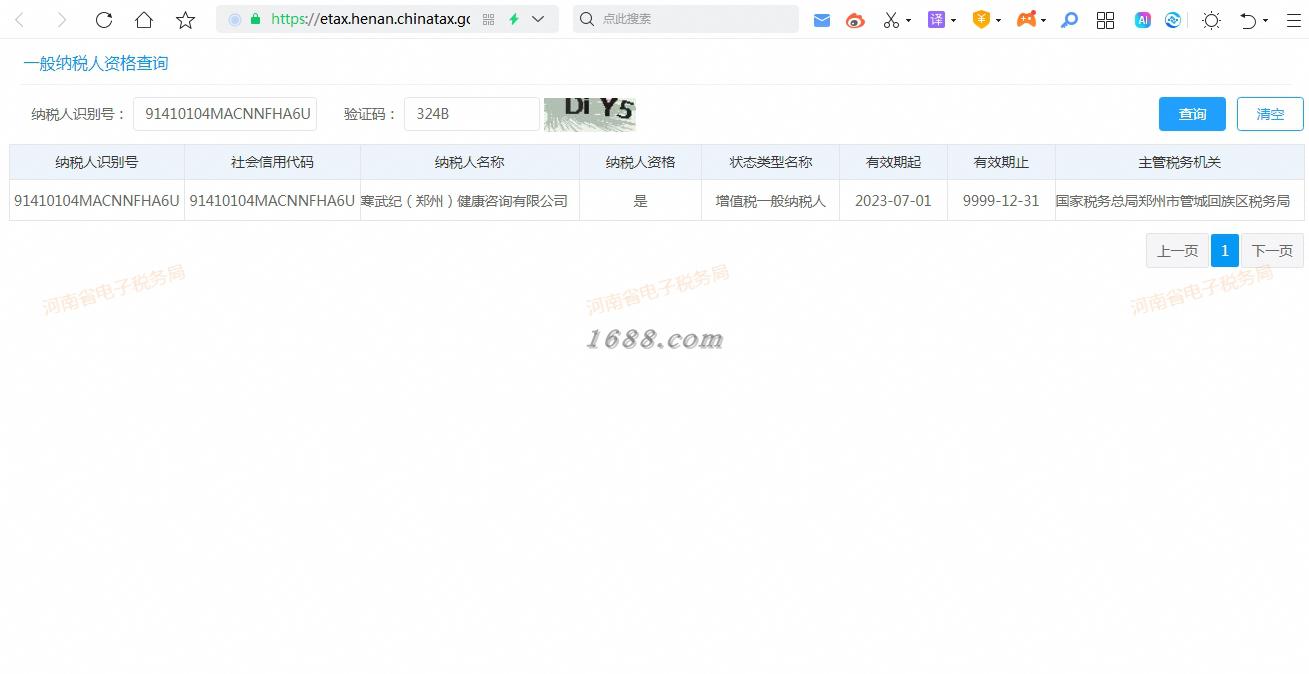Click the 纳税人识别号 input field

(225, 114)
